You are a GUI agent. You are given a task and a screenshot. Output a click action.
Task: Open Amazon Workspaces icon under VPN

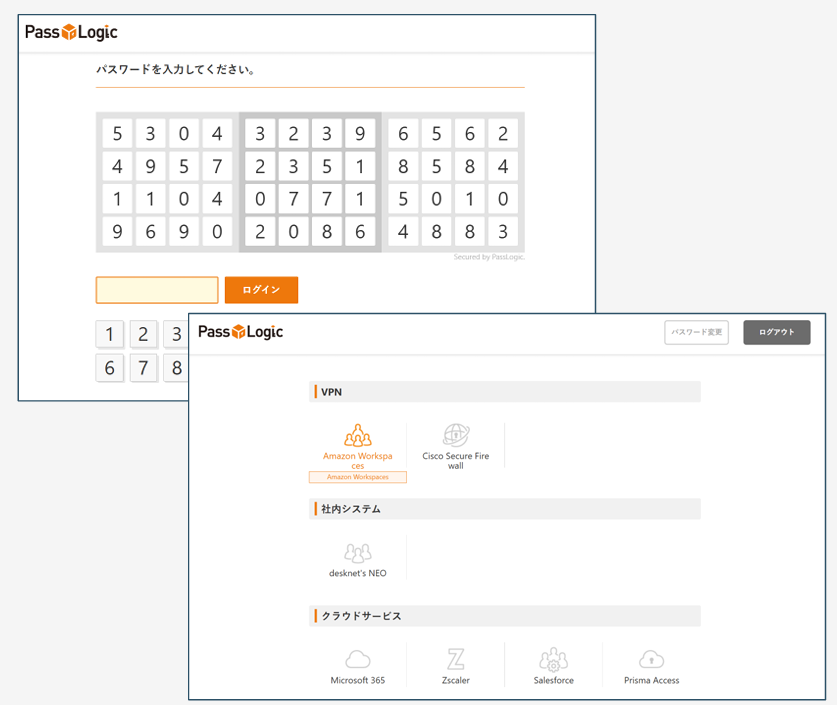(358, 435)
